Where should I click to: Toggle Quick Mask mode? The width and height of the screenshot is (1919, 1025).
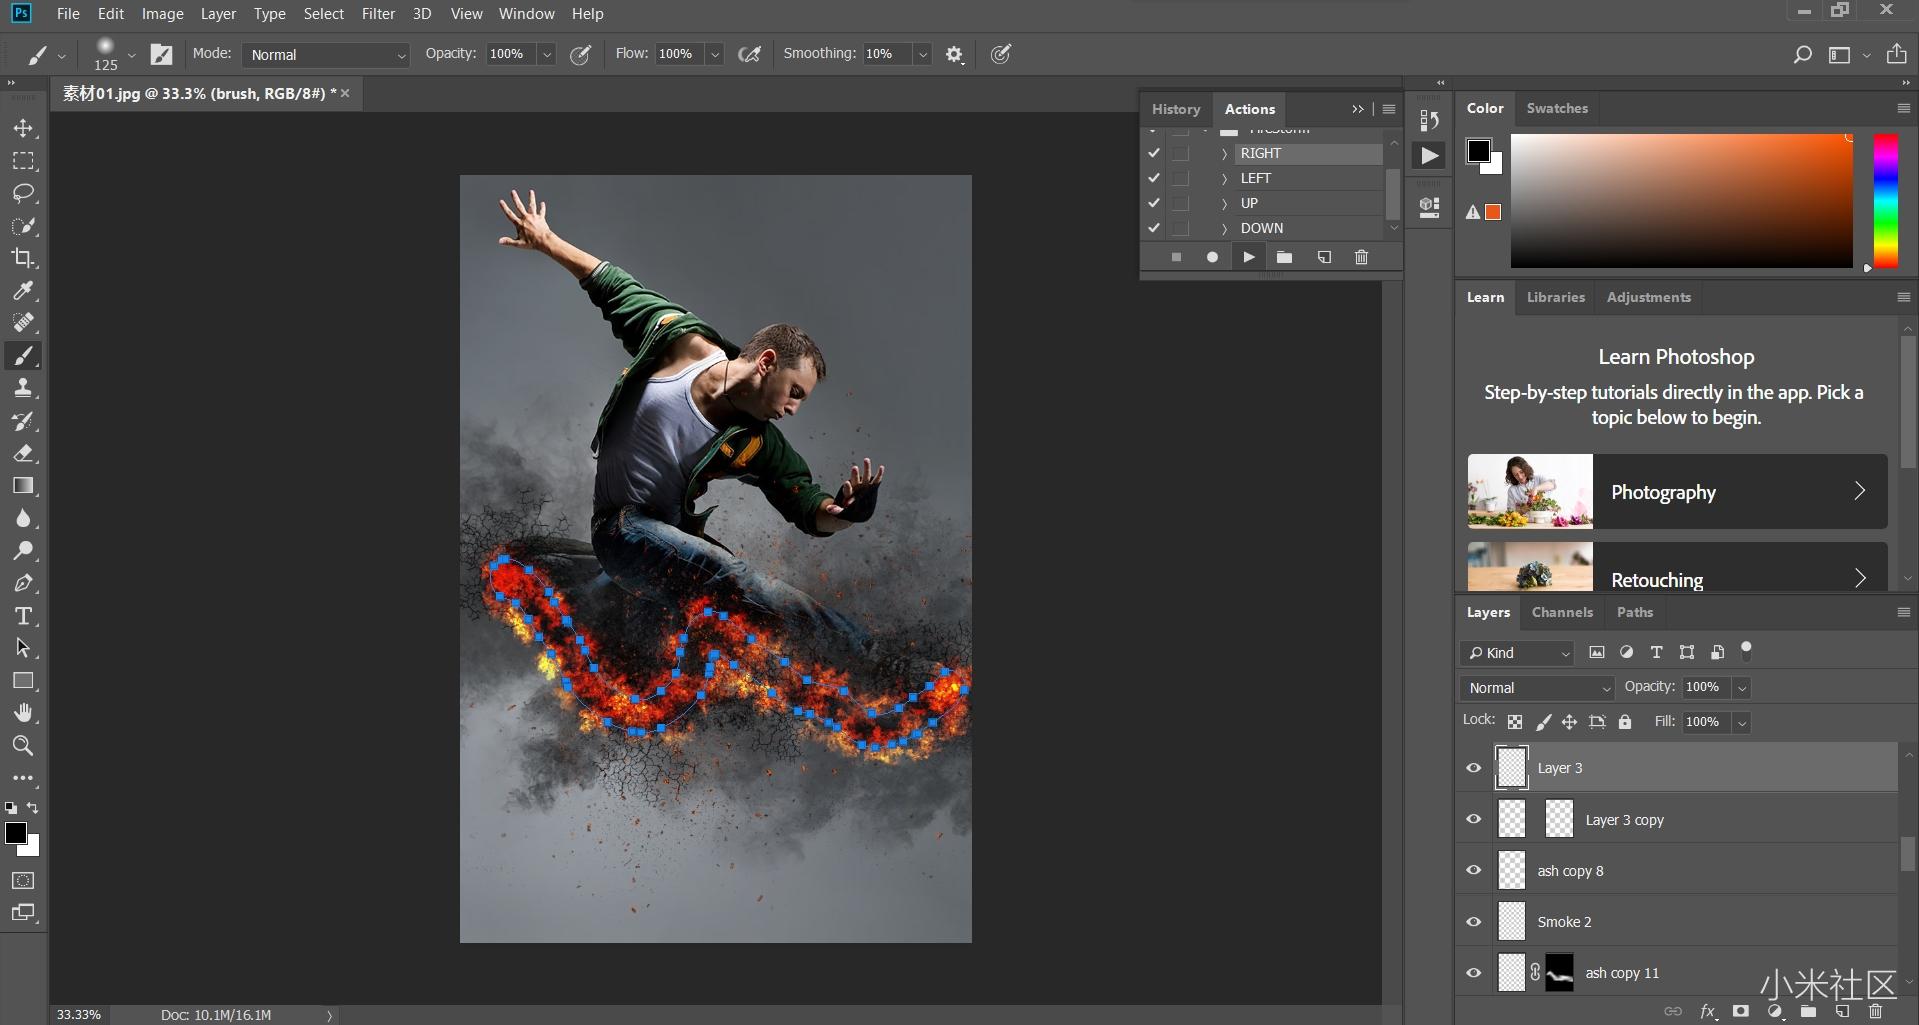point(24,881)
